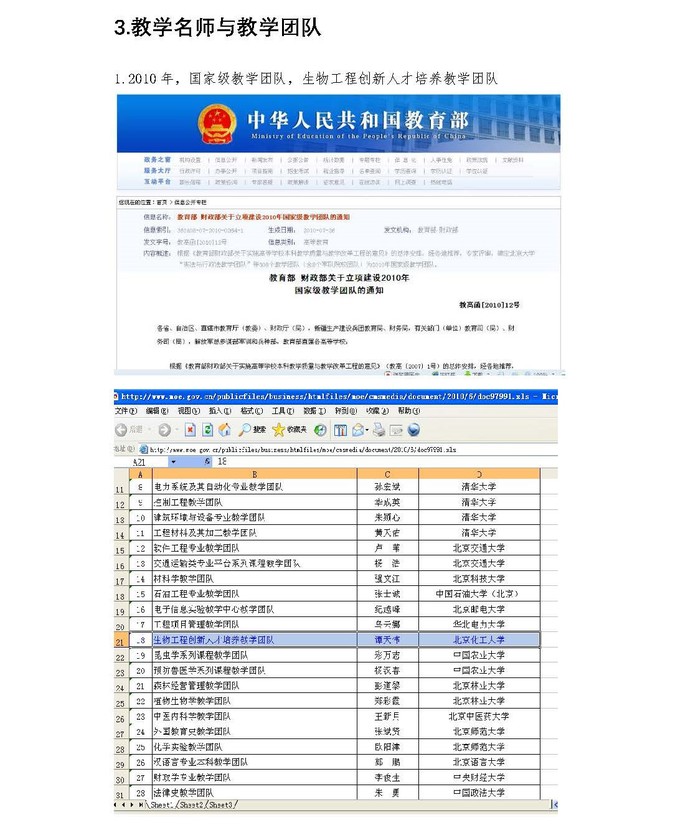Click the green Refresh page icon
Image resolution: width=699 pixels, height=825 pixels.
tap(208, 430)
